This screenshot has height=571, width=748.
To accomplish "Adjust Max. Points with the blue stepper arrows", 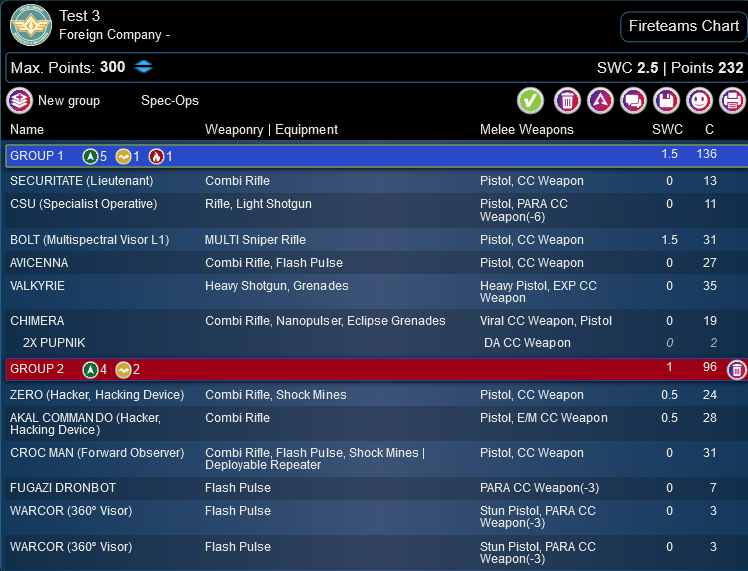I will pos(144,67).
